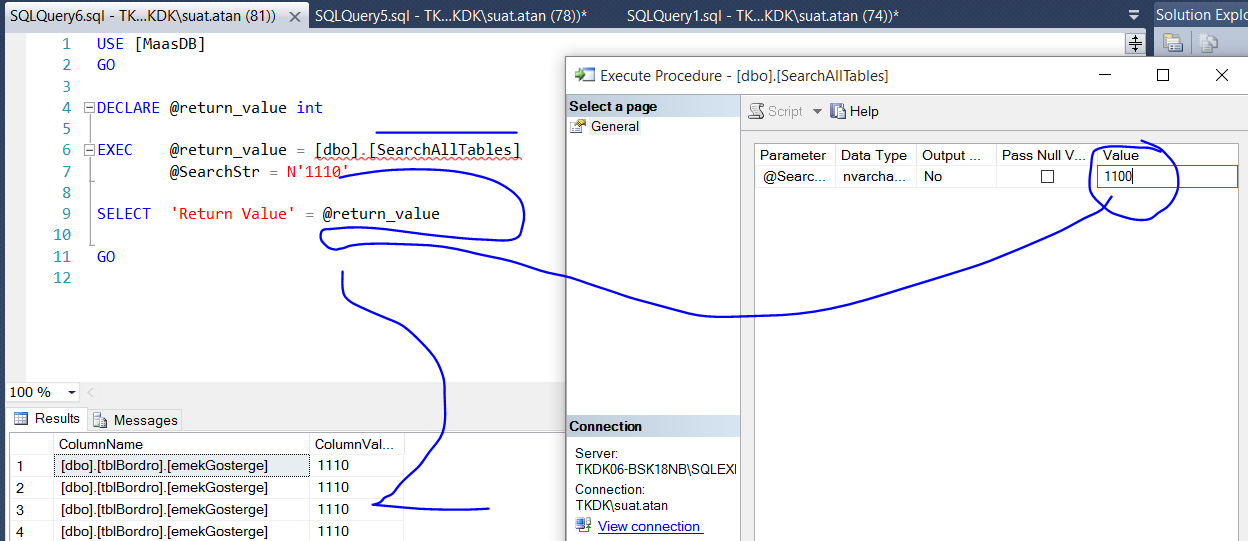Switch to the SQLQuery5.sql tab

451,15
